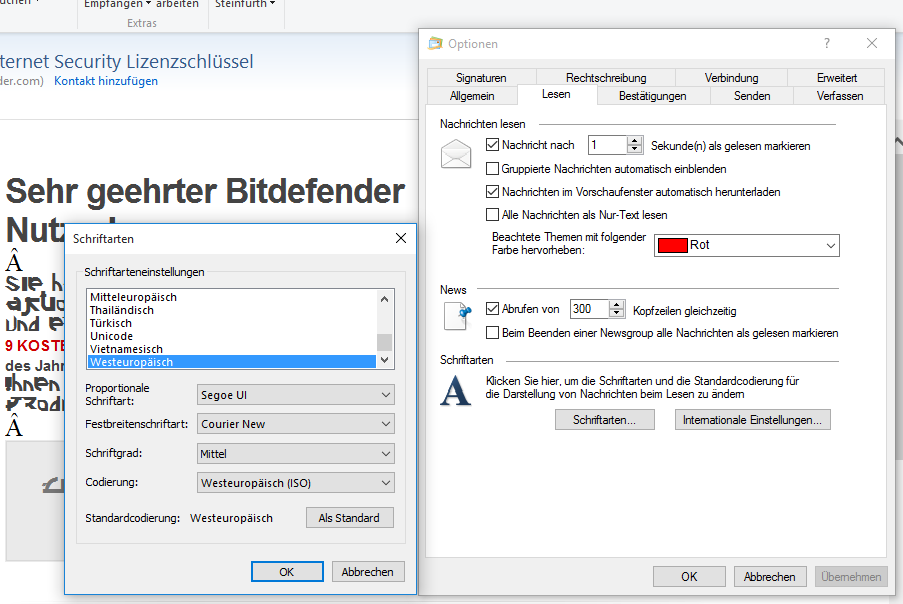Click the envelope icon under Nachrichten lesen

(x=456, y=154)
